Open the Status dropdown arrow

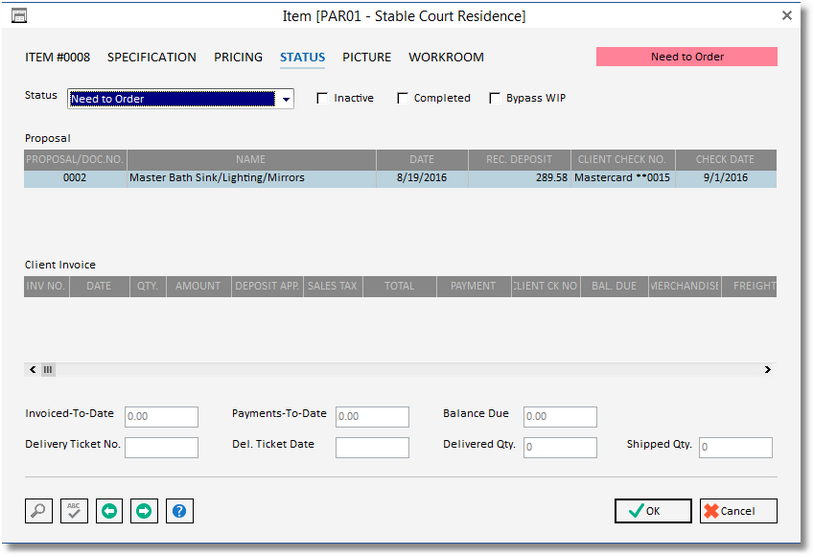click(286, 99)
